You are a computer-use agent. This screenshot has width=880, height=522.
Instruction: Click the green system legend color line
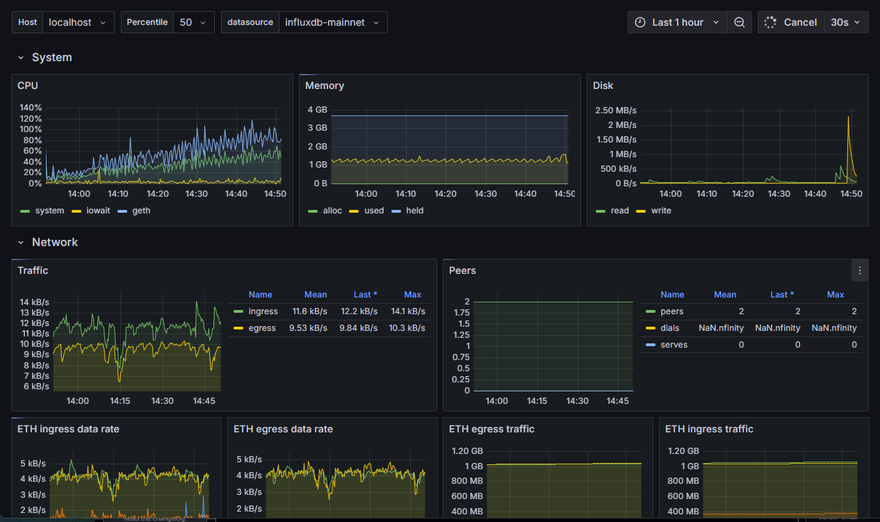pyautogui.click(x=25, y=211)
